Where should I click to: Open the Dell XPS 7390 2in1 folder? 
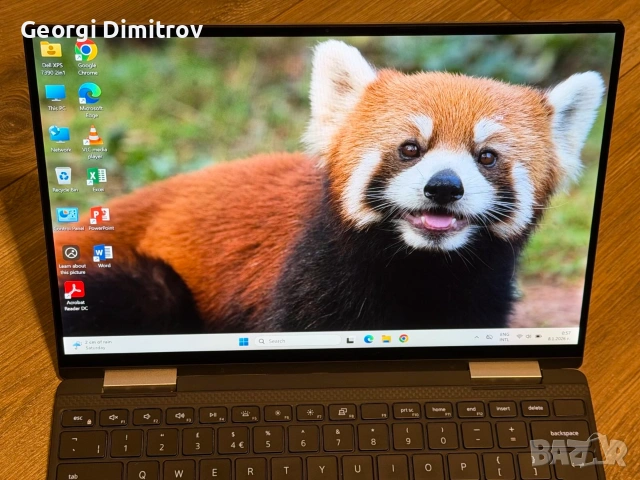[52, 58]
